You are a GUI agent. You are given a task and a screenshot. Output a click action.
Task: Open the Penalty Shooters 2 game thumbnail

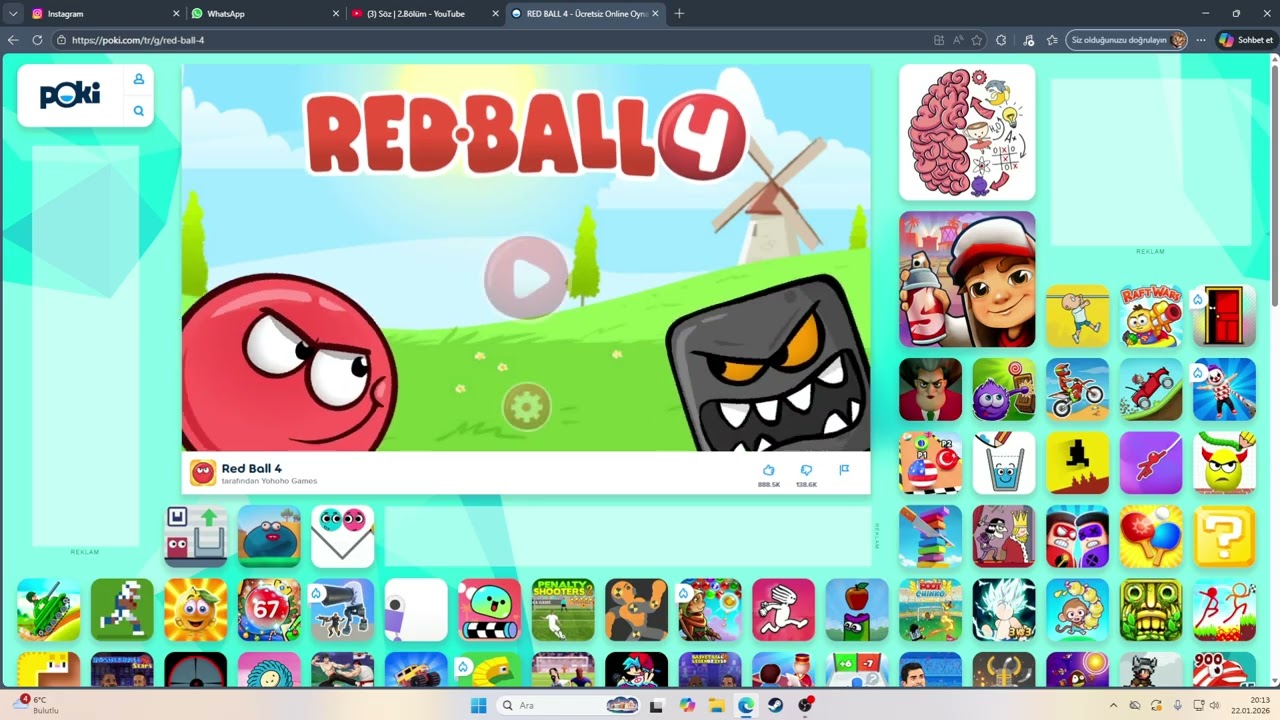(x=563, y=610)
